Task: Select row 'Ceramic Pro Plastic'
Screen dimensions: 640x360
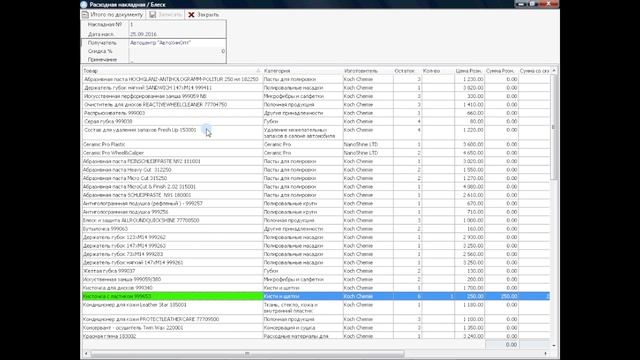Action: 316,144
